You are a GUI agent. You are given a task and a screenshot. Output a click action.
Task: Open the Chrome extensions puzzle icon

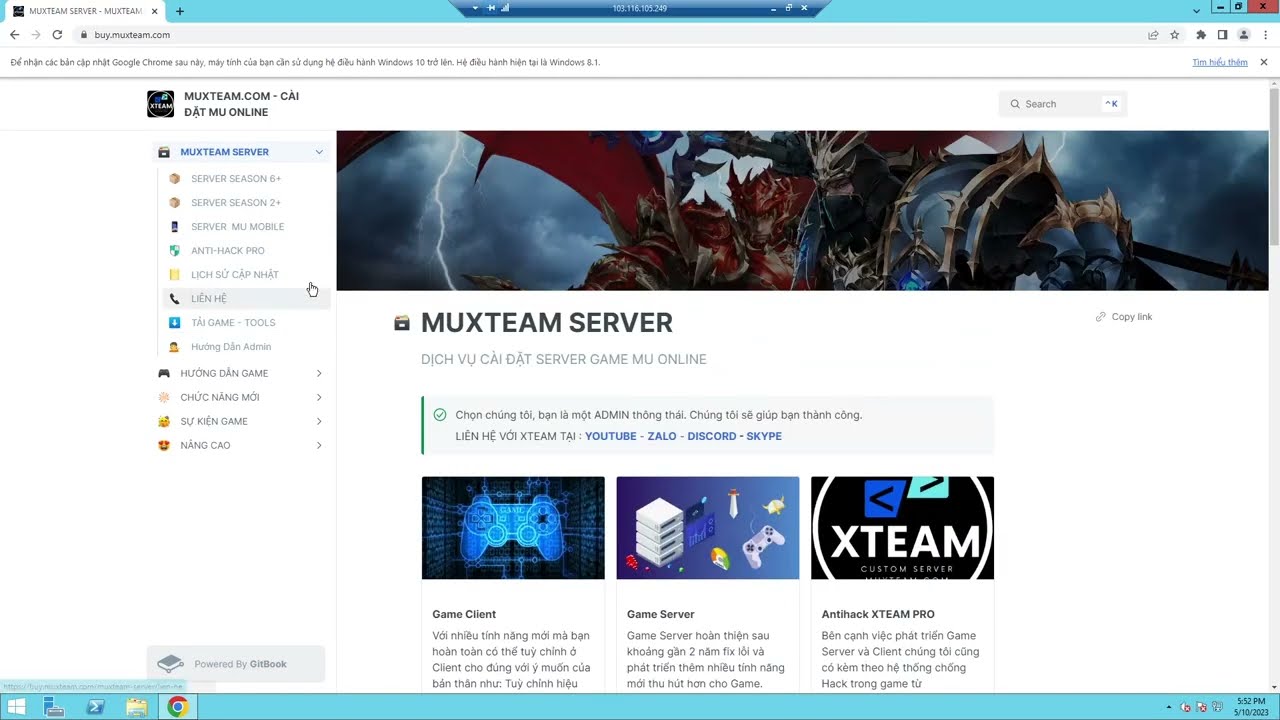click(1201, 35)
